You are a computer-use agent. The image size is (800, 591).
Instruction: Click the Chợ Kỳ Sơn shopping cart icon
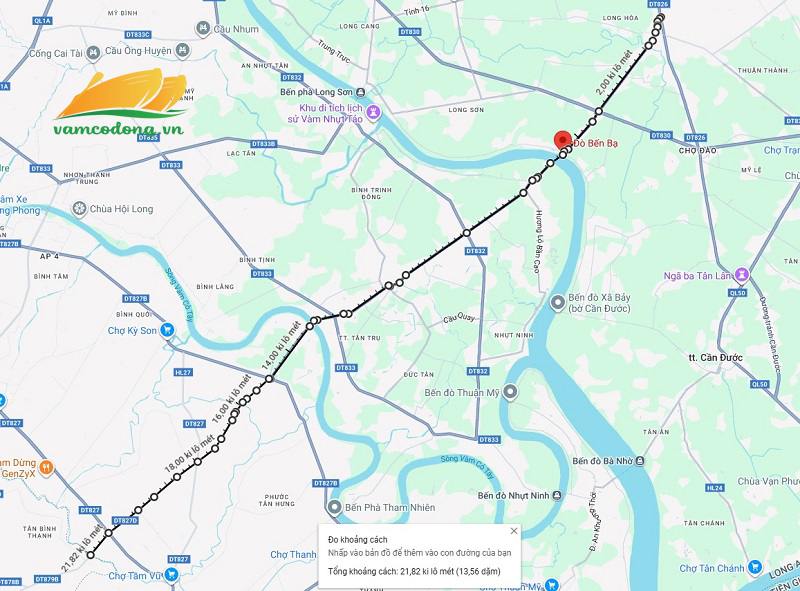166,330
